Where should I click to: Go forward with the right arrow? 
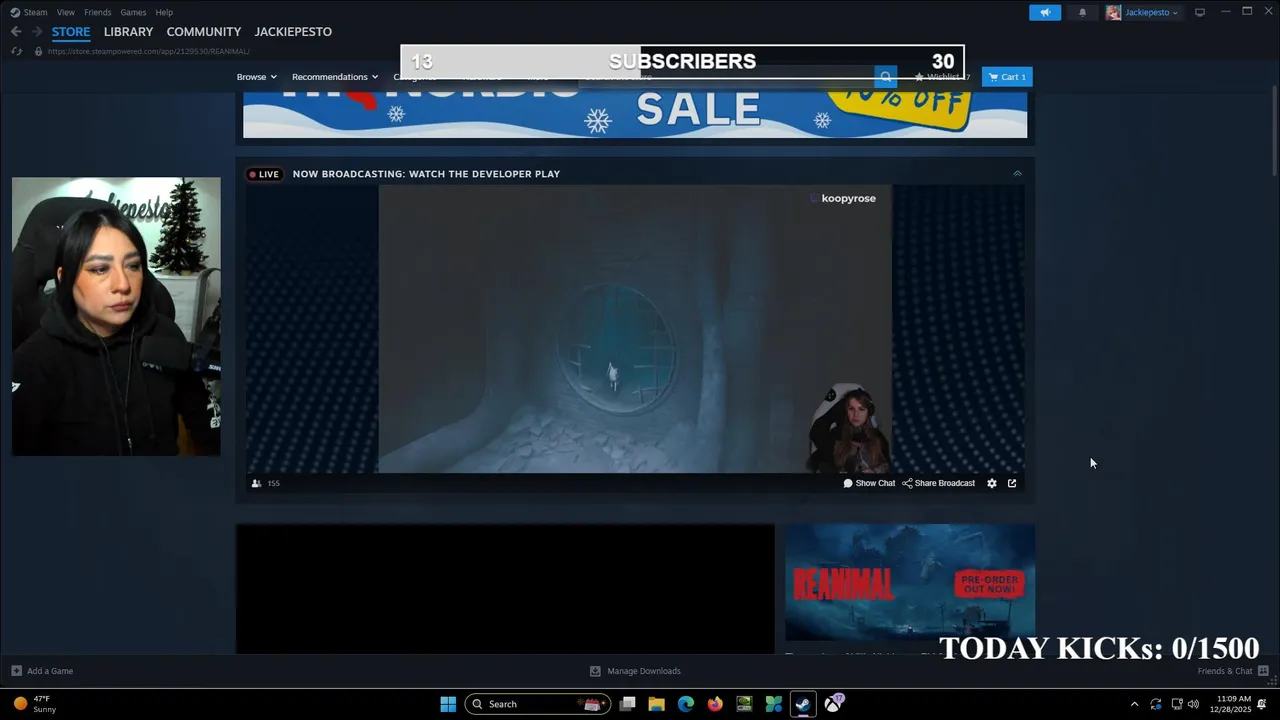pyautogui.click(x=37, y=32)
